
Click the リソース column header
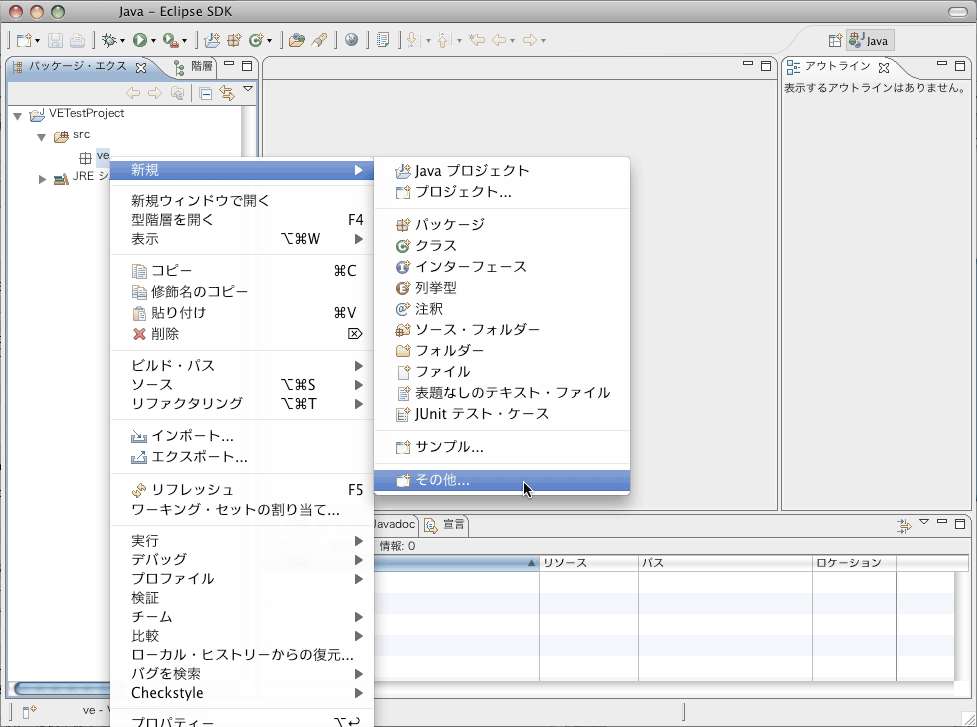(589, 563)
